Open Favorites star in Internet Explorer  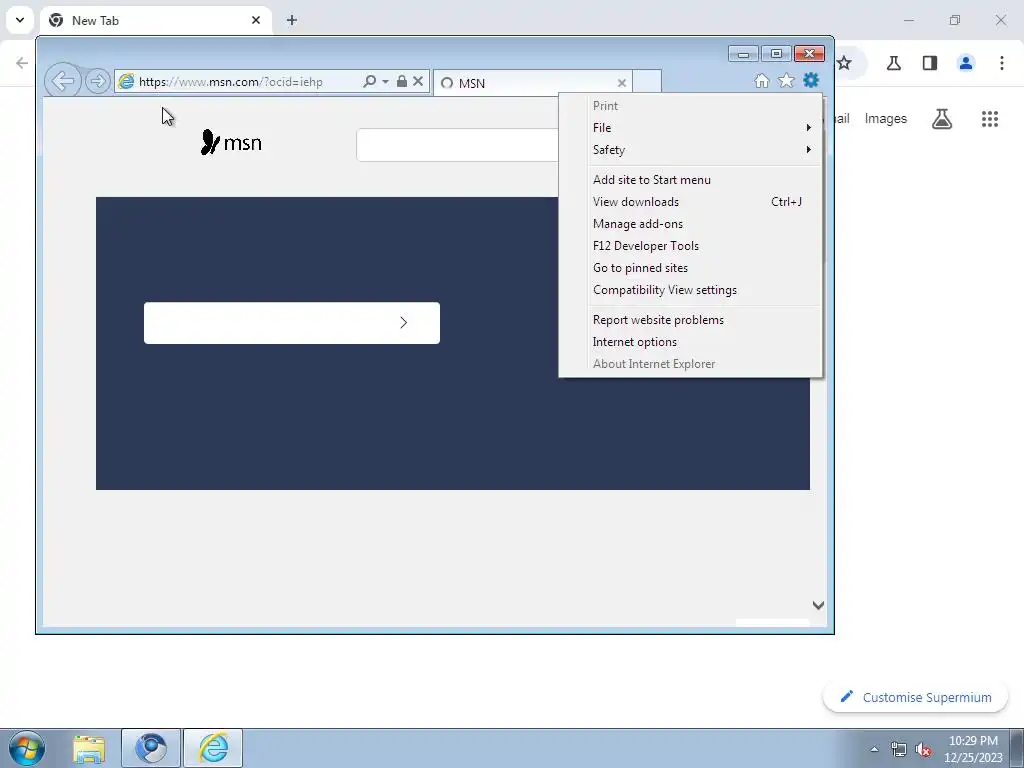click(786, 80)
